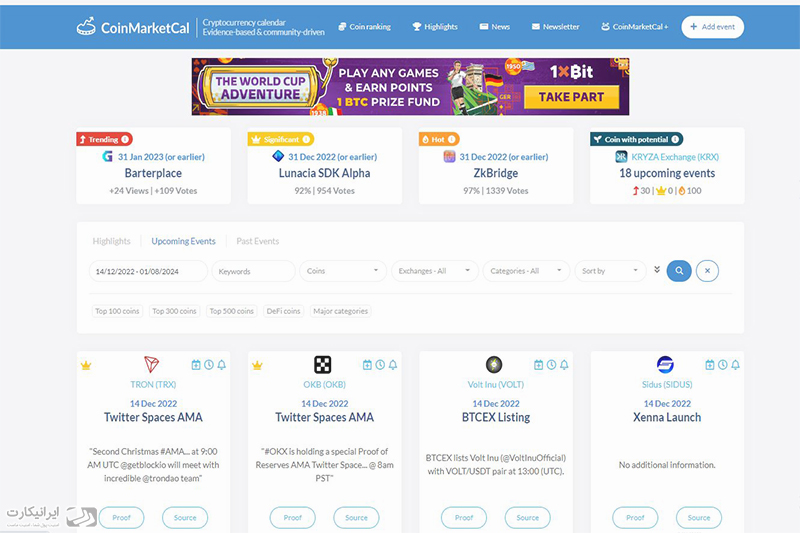
Task: Click Proof button on TRON card
Action: (x=121, y=518)
